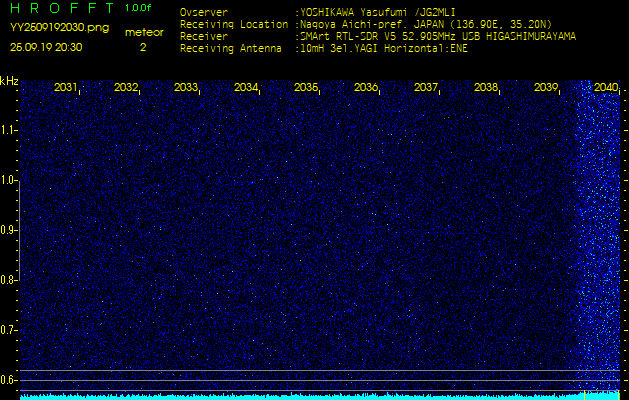Select the 2033 time marker
The image size is (629, 400).
point(186,88)
